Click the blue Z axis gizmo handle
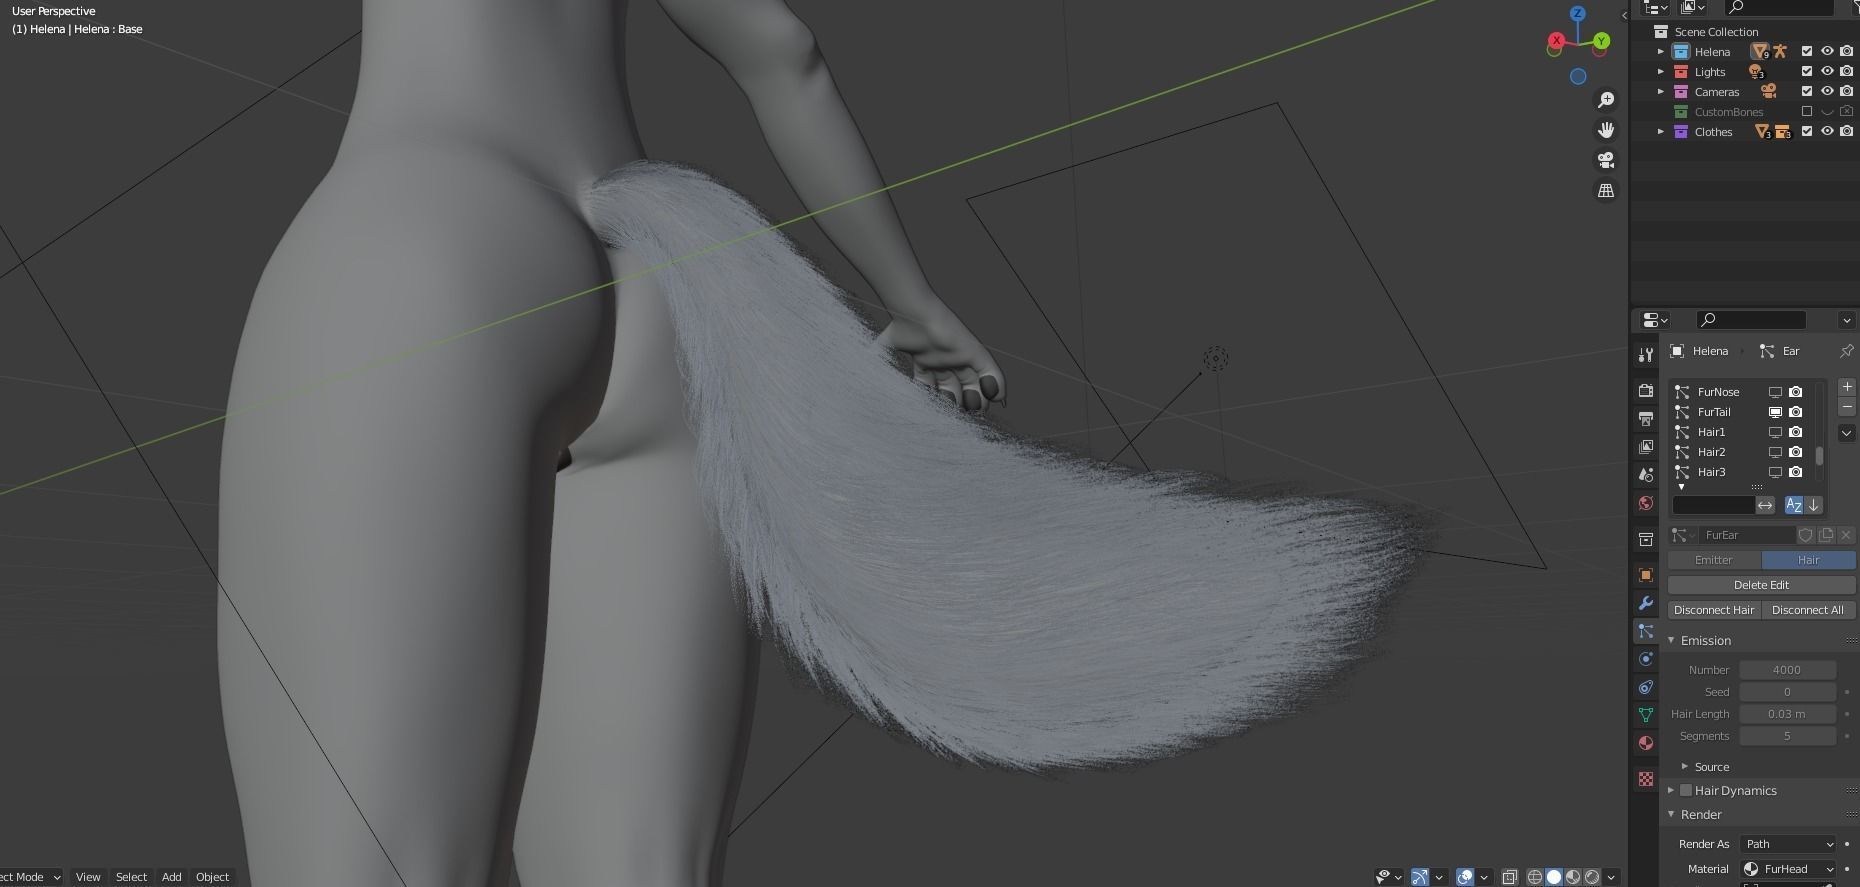Screen dimensions: 1860x887 pos(1578,13)
